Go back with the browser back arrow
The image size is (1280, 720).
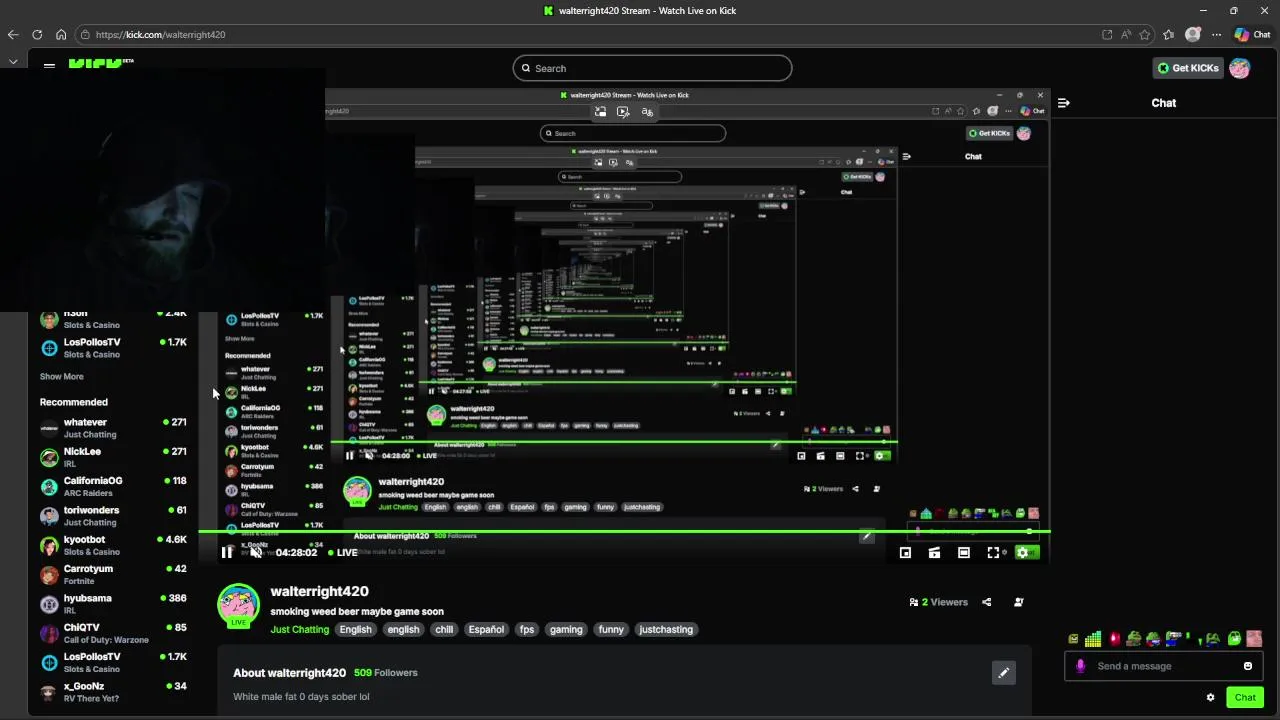pyautogui.click(x=13, y=34)
